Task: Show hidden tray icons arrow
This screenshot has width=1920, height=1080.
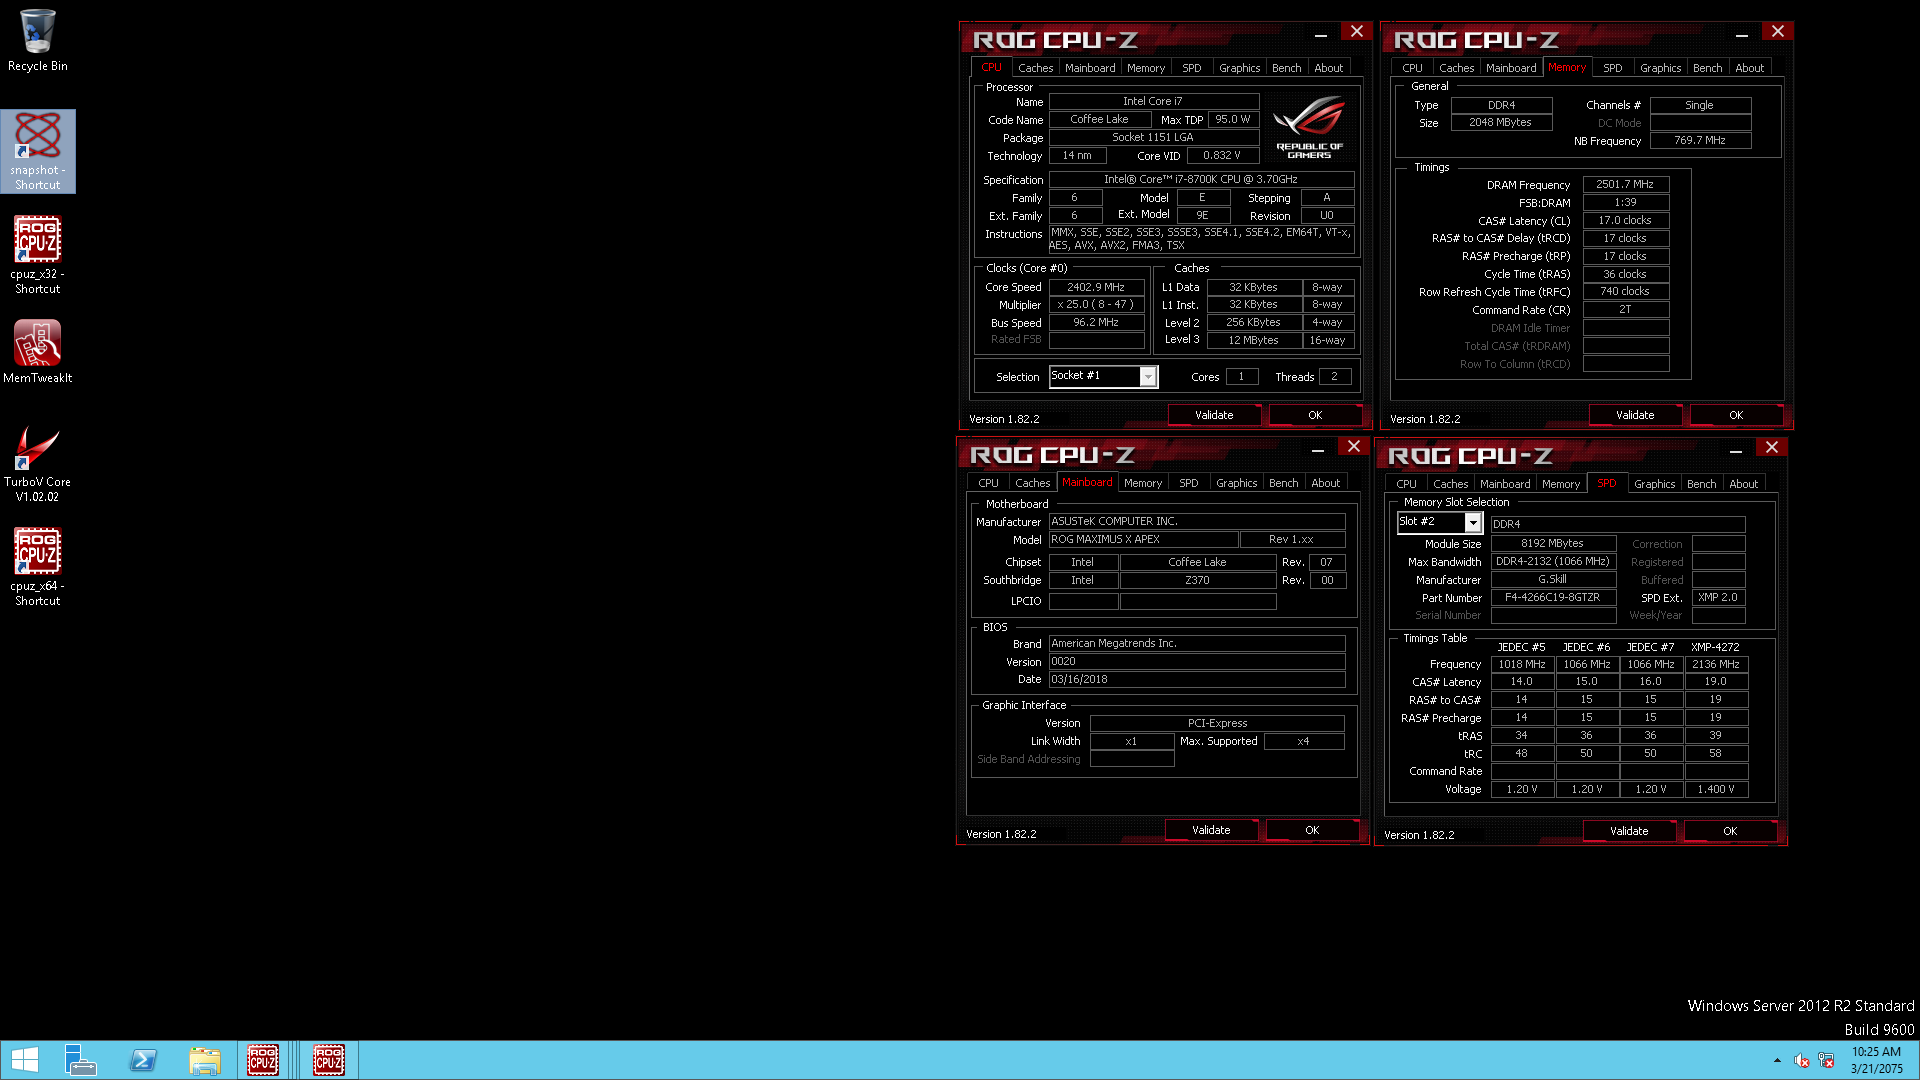Action: click(x=1777, y=1060)
